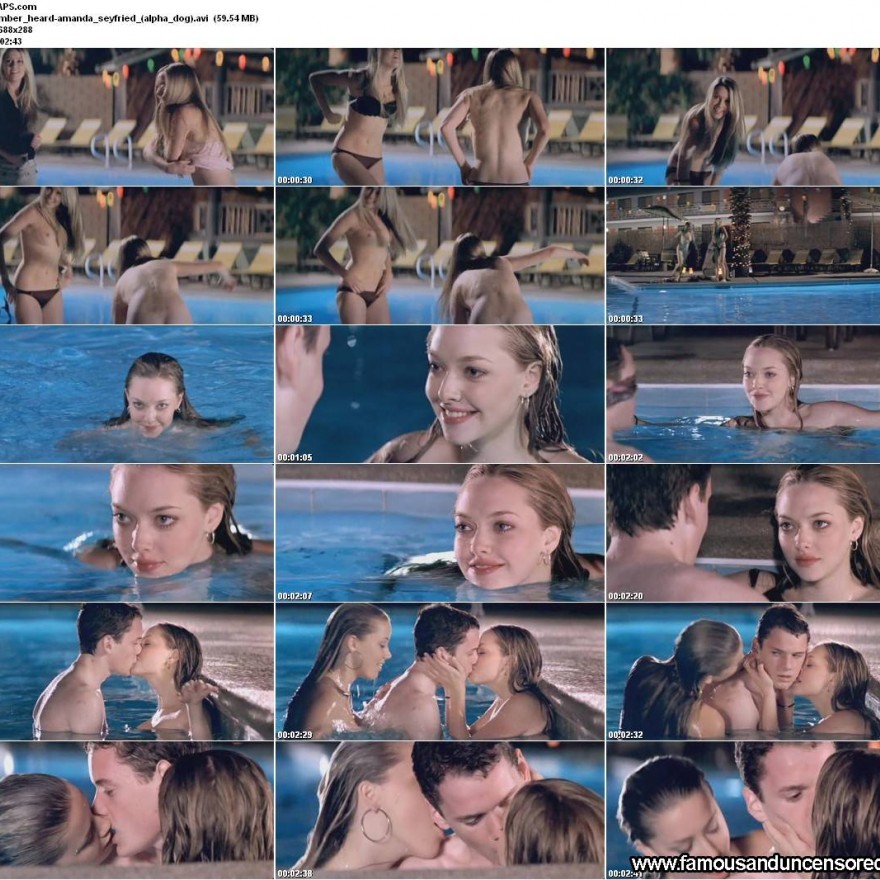
Task: Select the thumbnail timestamped 00:00:32
Action: (742, 116)
